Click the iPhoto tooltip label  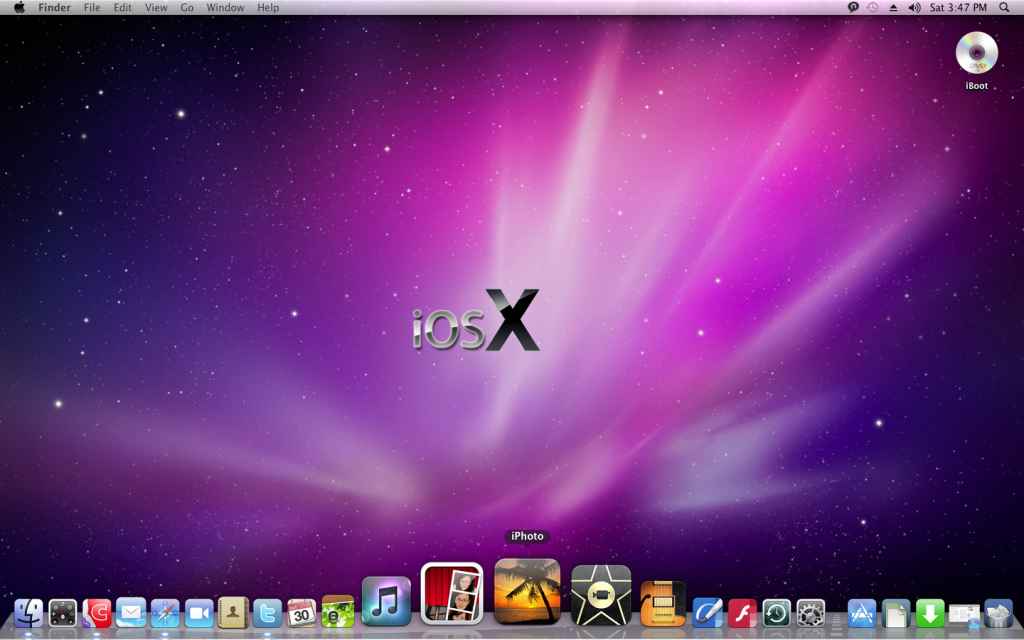click(x=527, y=536)
